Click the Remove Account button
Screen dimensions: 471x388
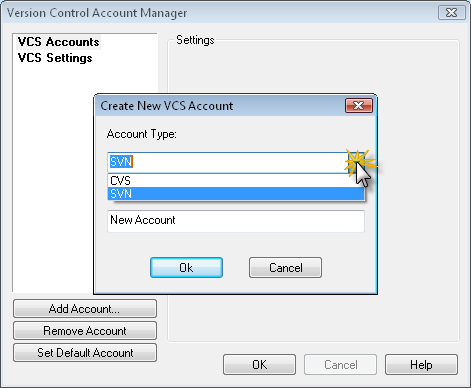tap(85, 331)
